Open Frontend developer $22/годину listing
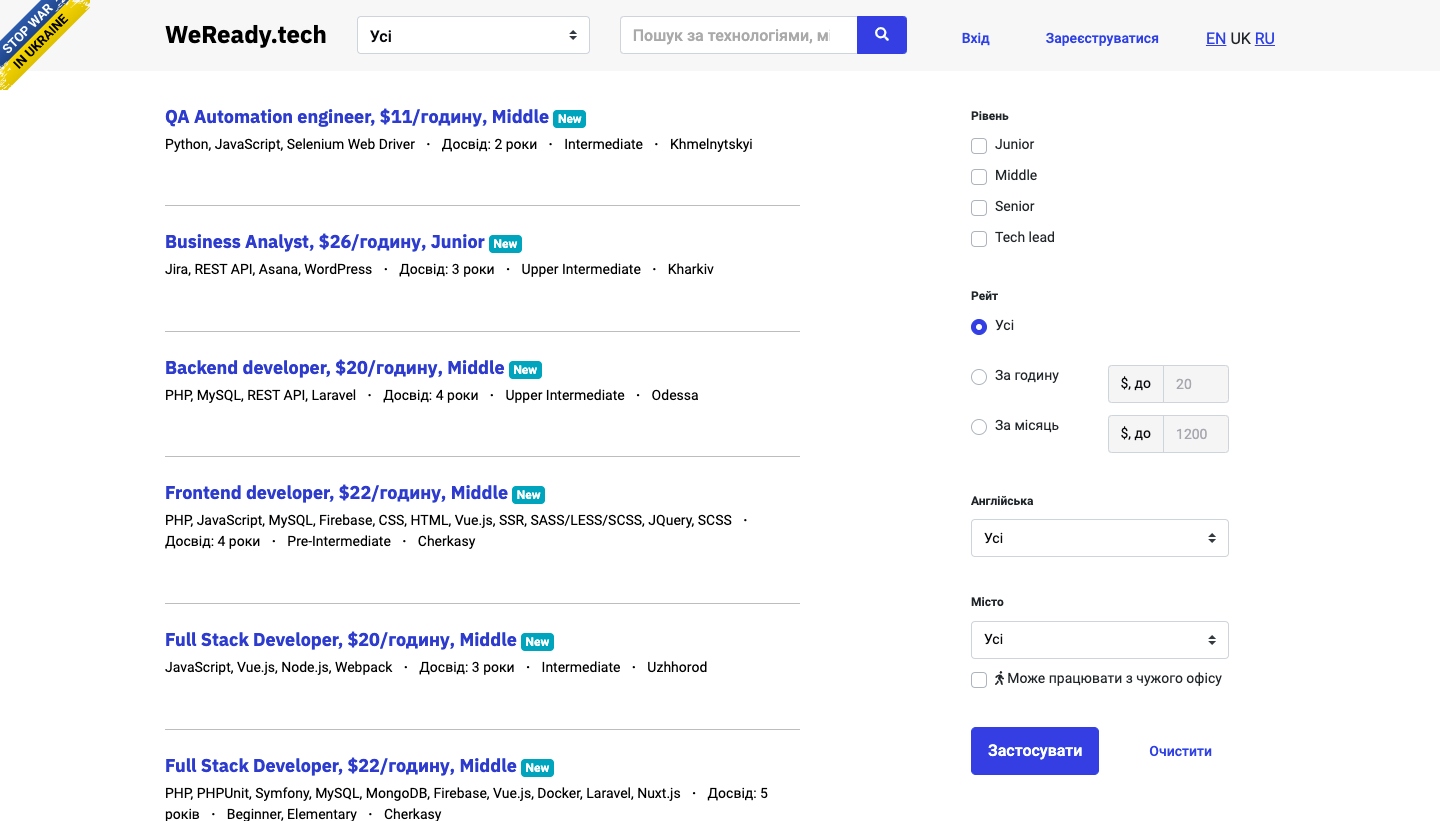1440x821 pixels. pos(336,493)
